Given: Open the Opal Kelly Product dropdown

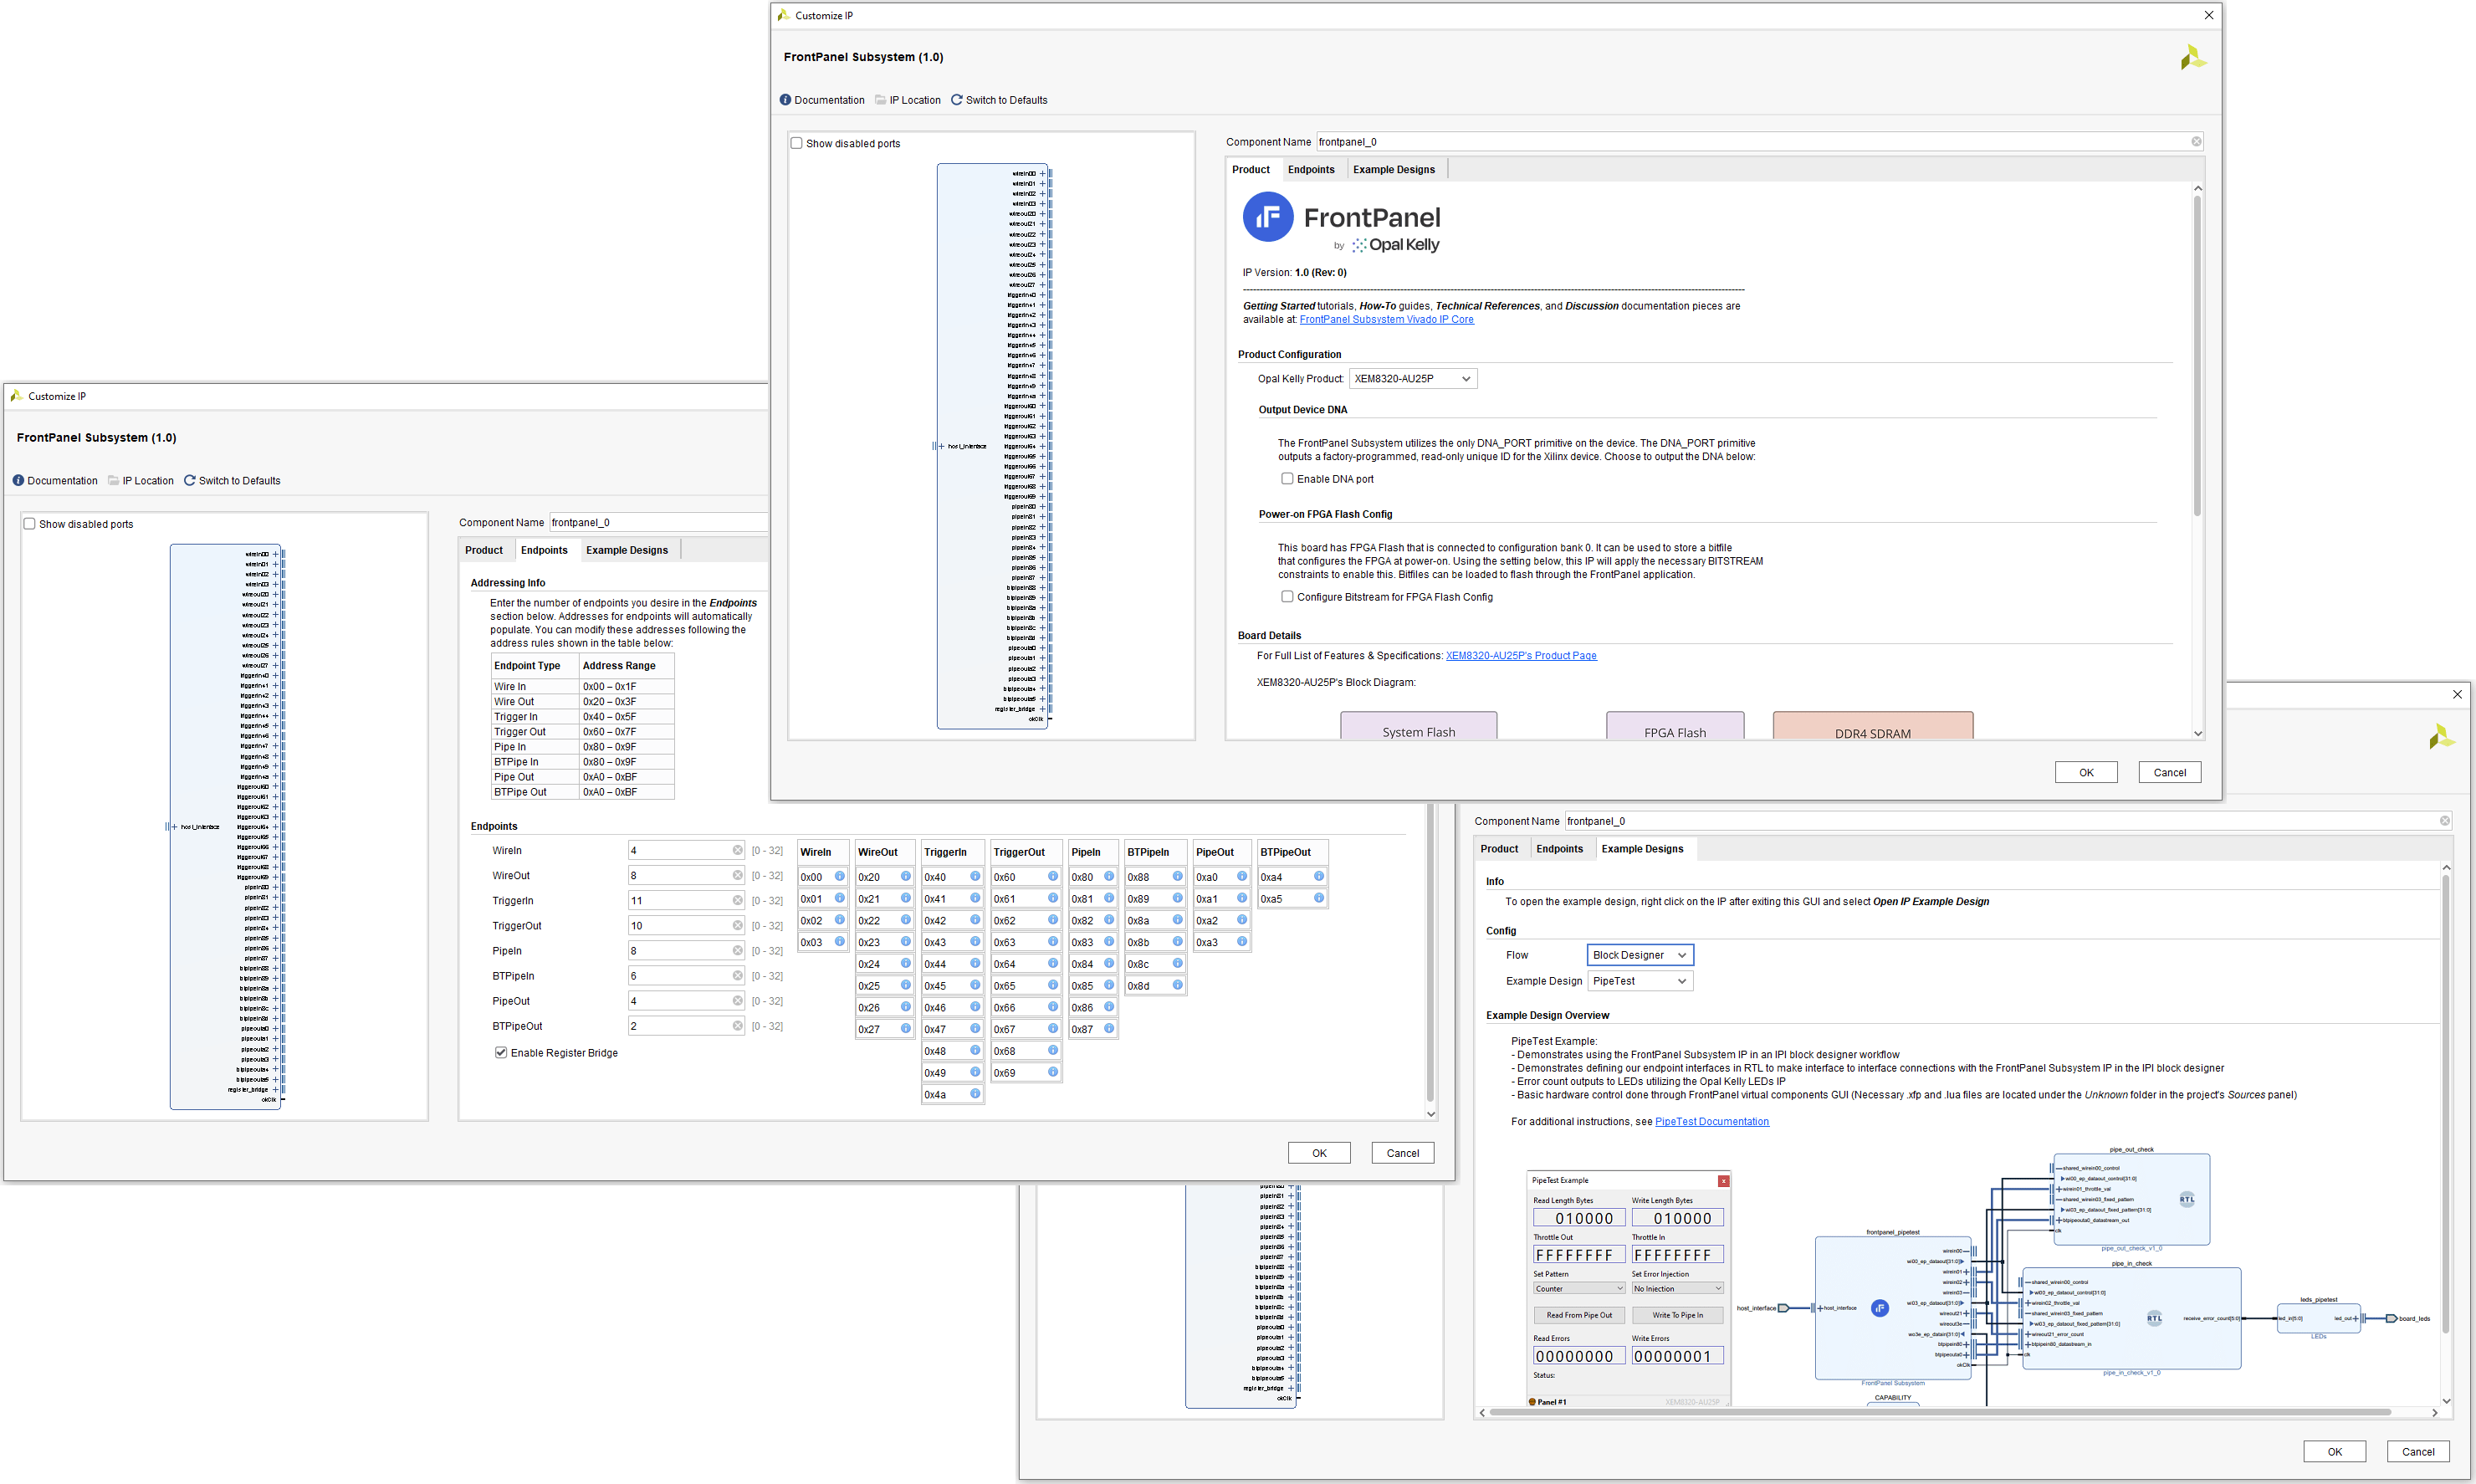Looking at the screenshot, I should pyautogui.click(x=1412, y=379).
